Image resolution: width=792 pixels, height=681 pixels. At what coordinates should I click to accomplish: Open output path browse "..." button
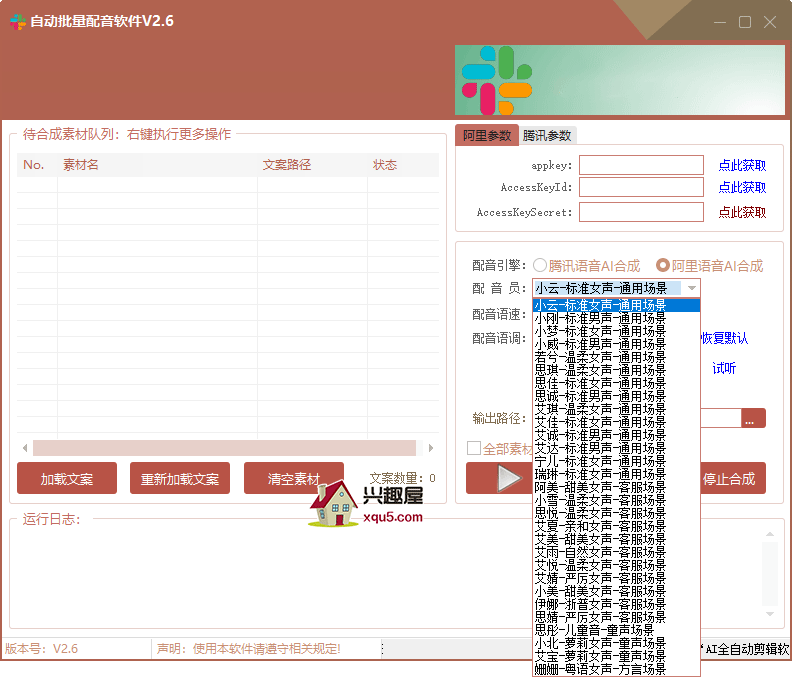coord(753,418)
